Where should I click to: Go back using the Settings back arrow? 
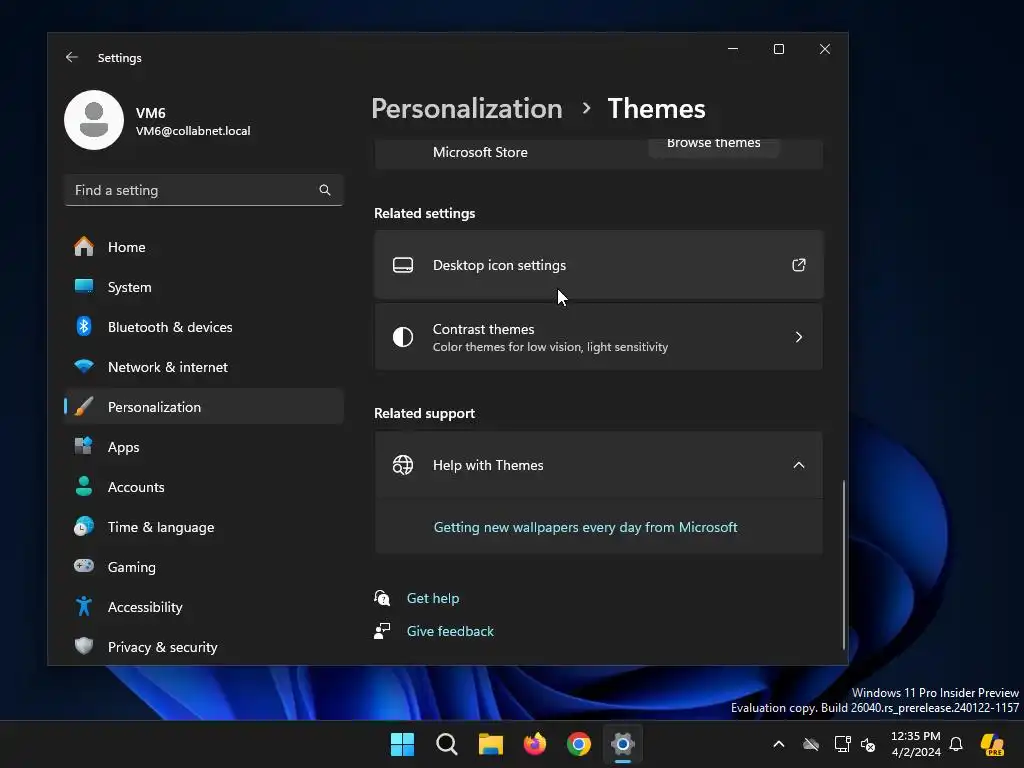click(x=72, y=57)
